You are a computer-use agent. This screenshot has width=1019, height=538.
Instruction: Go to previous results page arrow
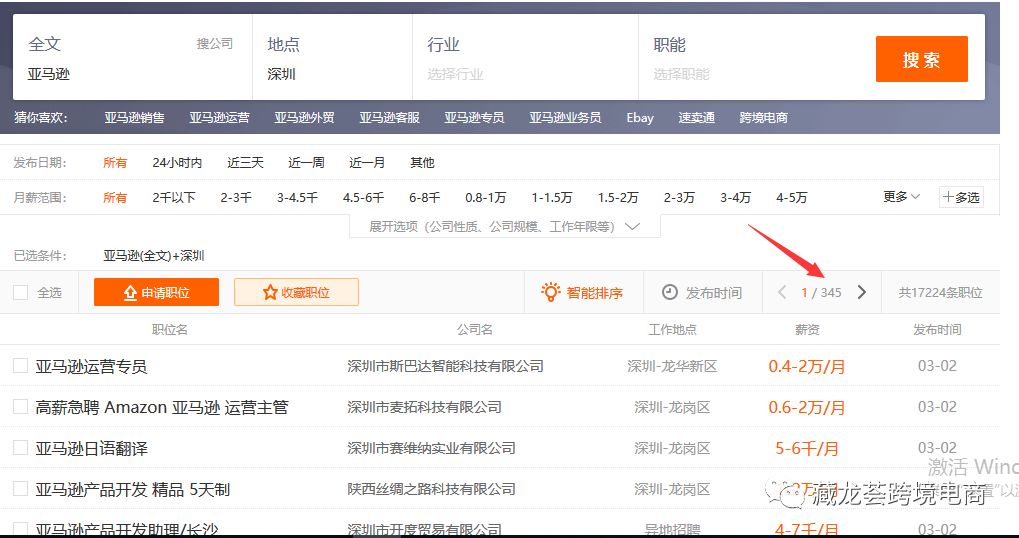(x=782, y=293)
